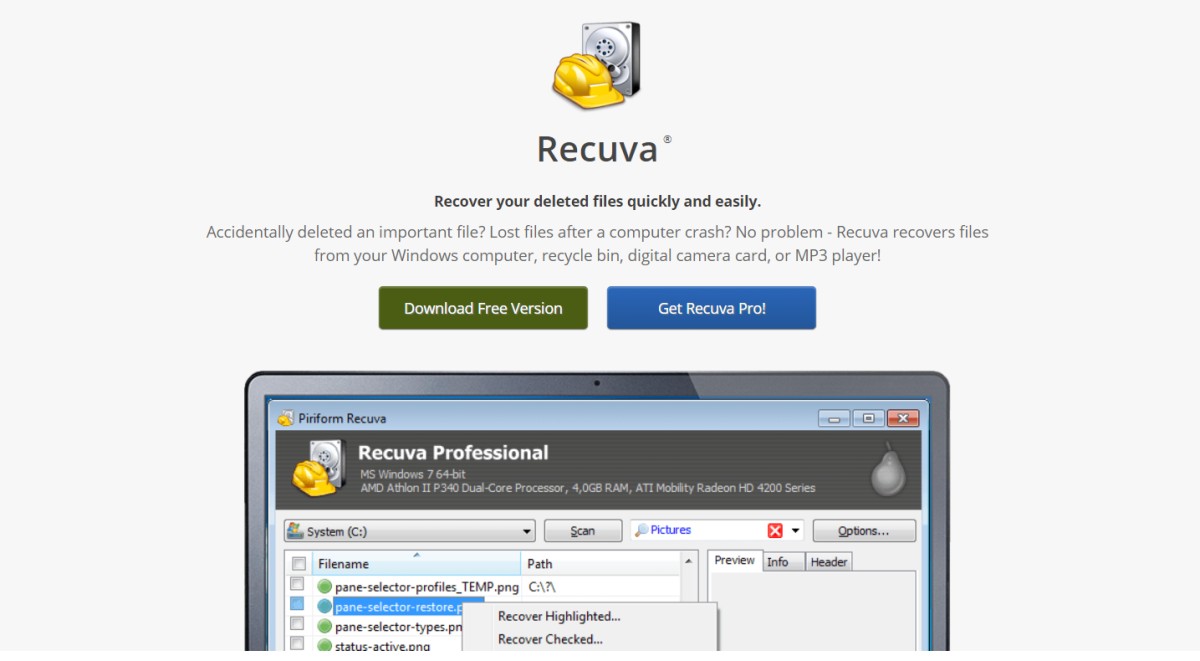Expand the Pictures filter dropdown arrow
Viewport: 1200px width, 661px height.
(x=796, y=531)
